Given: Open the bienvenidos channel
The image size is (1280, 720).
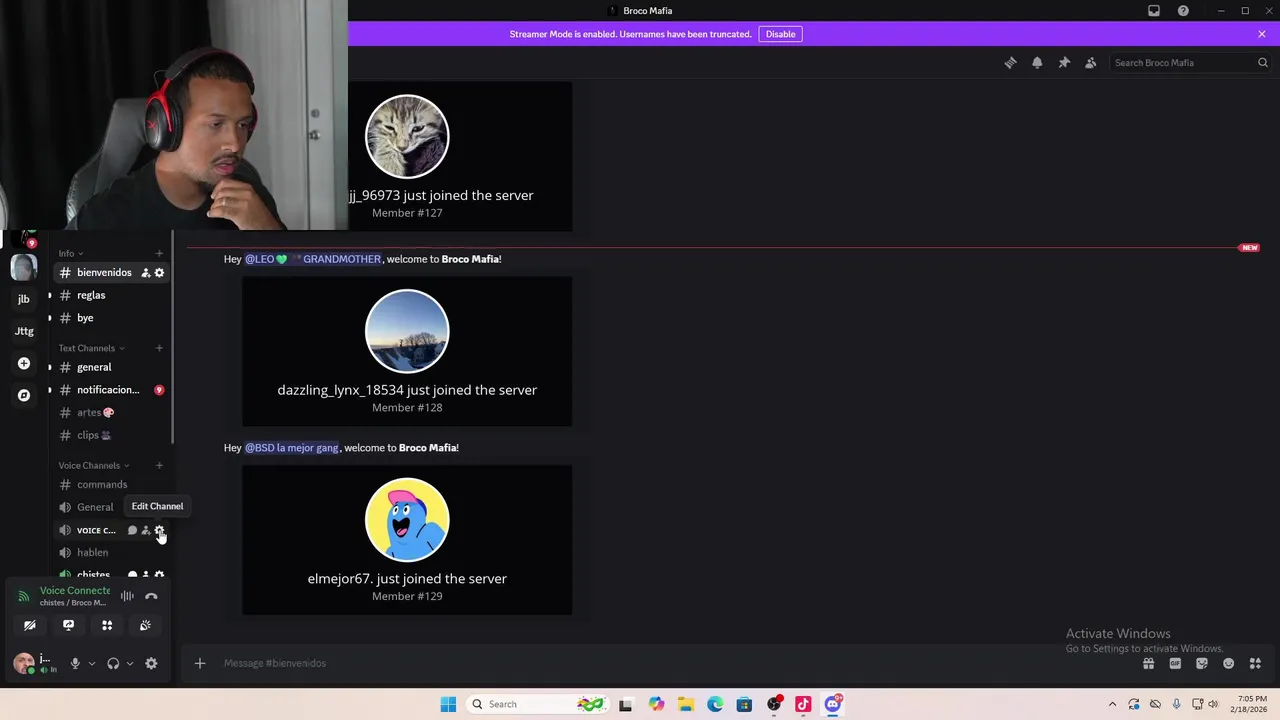Looking at the screenshot, I should [x=104, y=272].
